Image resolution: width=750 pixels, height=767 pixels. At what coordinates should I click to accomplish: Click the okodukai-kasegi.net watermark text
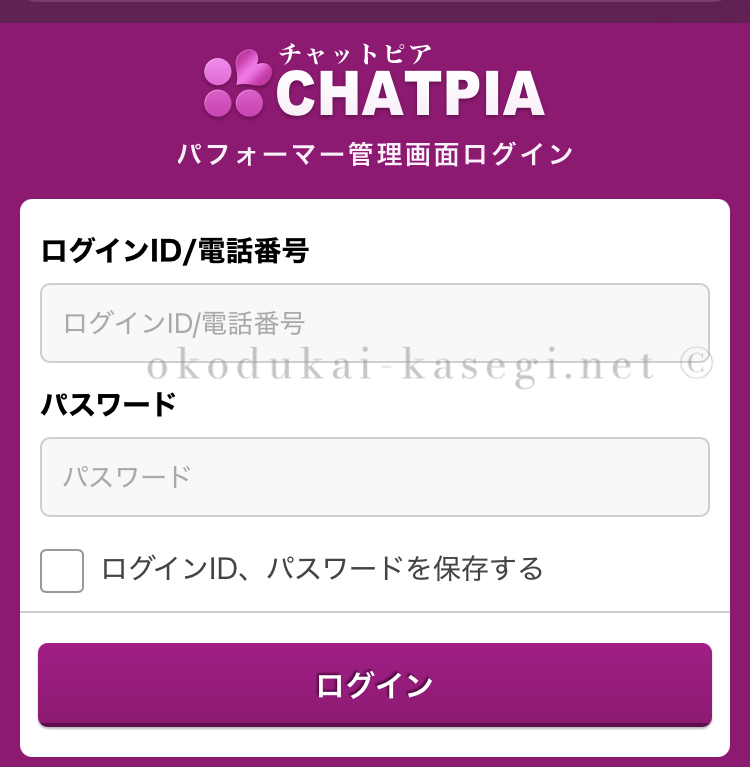[x=400, y=366]
